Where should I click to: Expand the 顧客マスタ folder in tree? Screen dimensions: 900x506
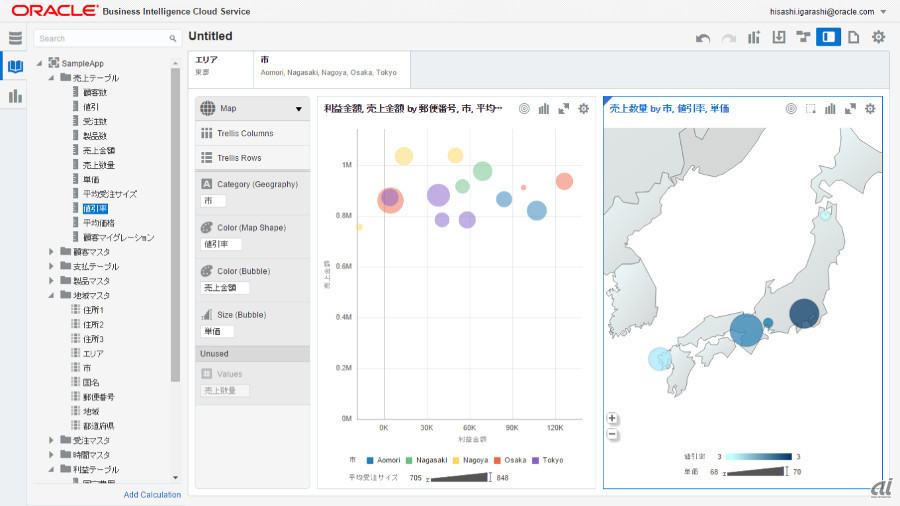(52, 252)
